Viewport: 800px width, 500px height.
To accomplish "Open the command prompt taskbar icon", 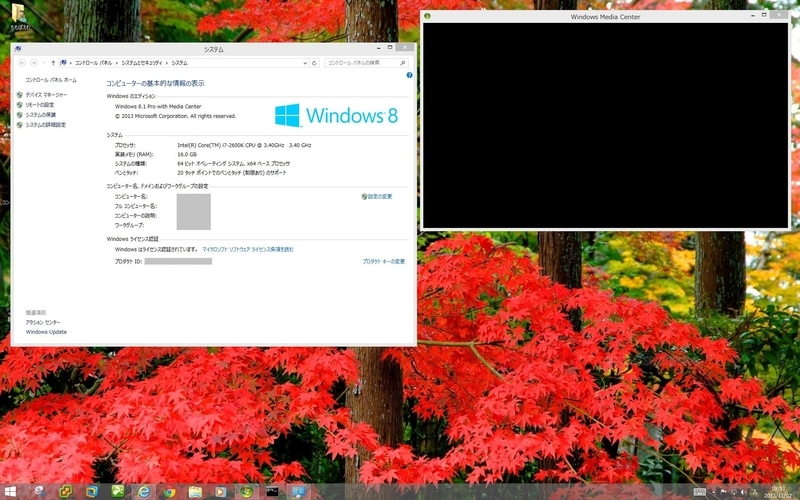I will pos(272,491).
